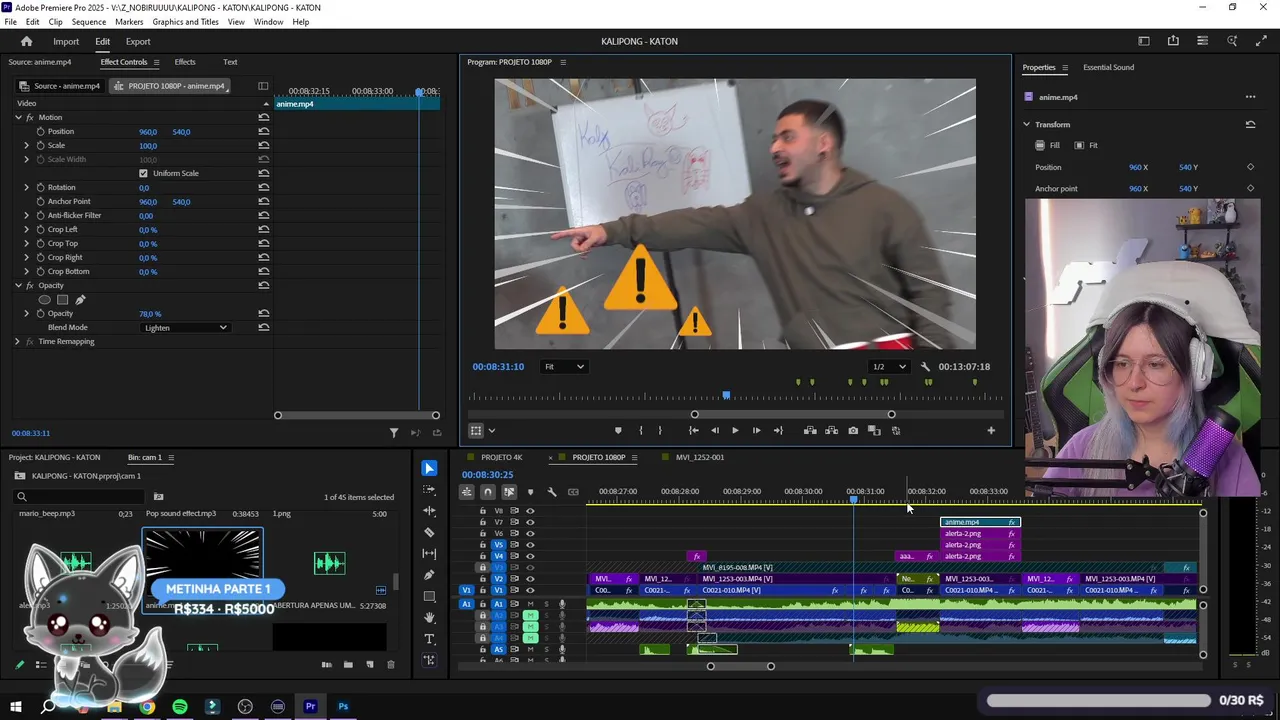Hide track V2 output eye
Image resolution: width=1280 pixels, height=720 pixels.
[x=530, y=579]
